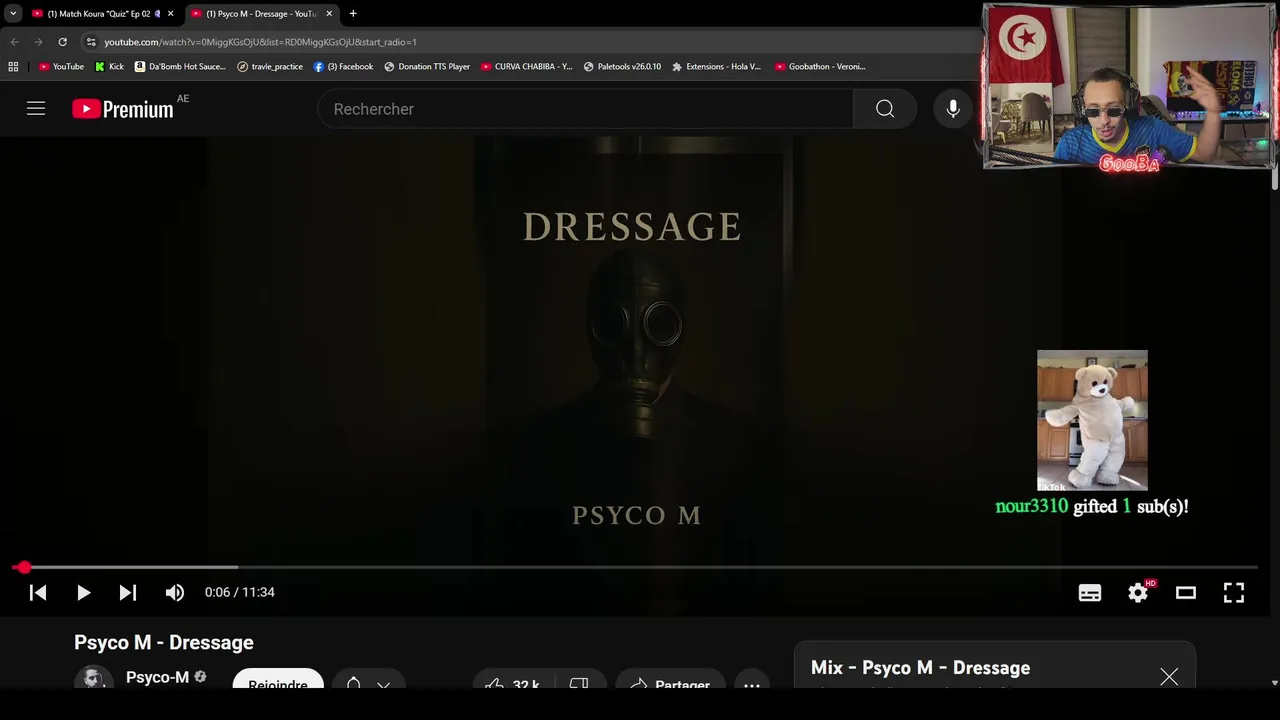
Task: Open Extensions - Hola bookmark
Action: 716,67
